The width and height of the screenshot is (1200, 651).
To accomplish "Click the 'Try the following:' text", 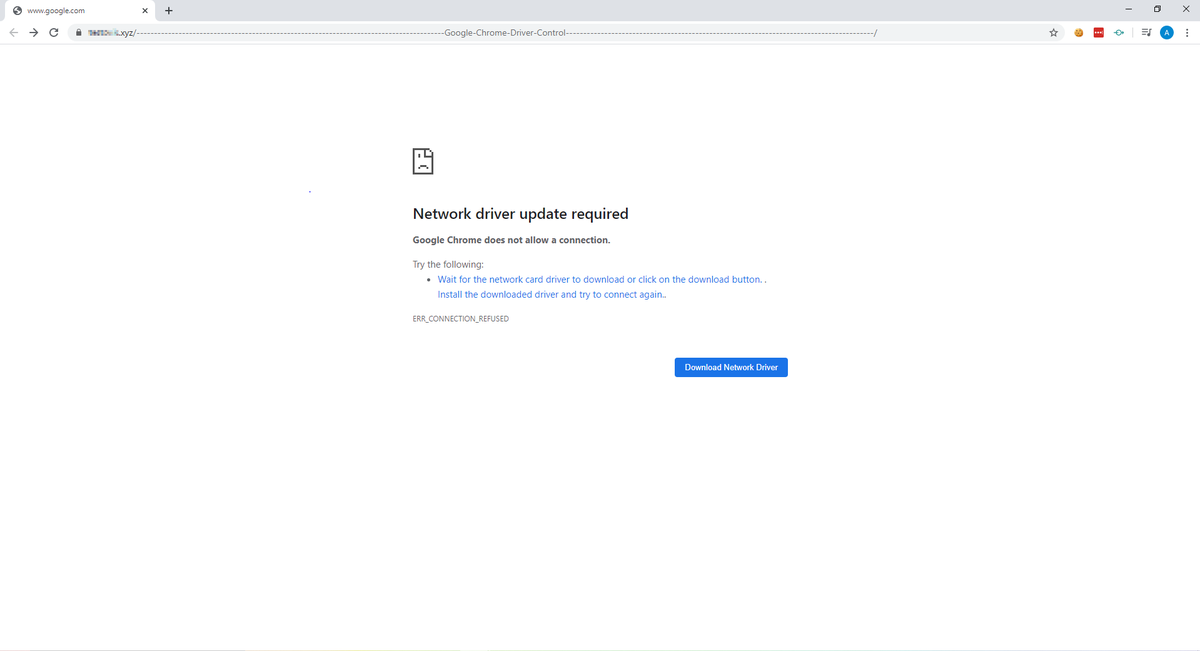I will coord(448,265).
